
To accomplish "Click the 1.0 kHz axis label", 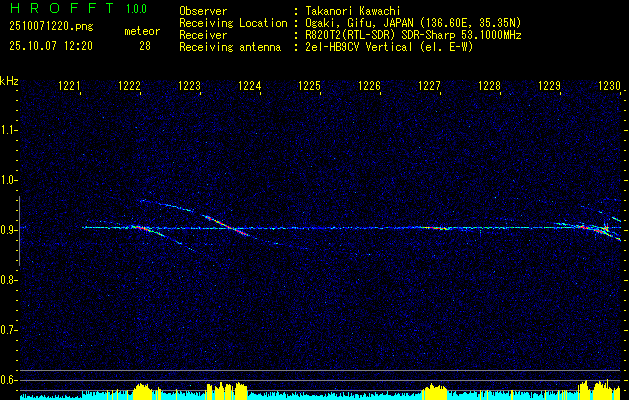I will (7, 181).
